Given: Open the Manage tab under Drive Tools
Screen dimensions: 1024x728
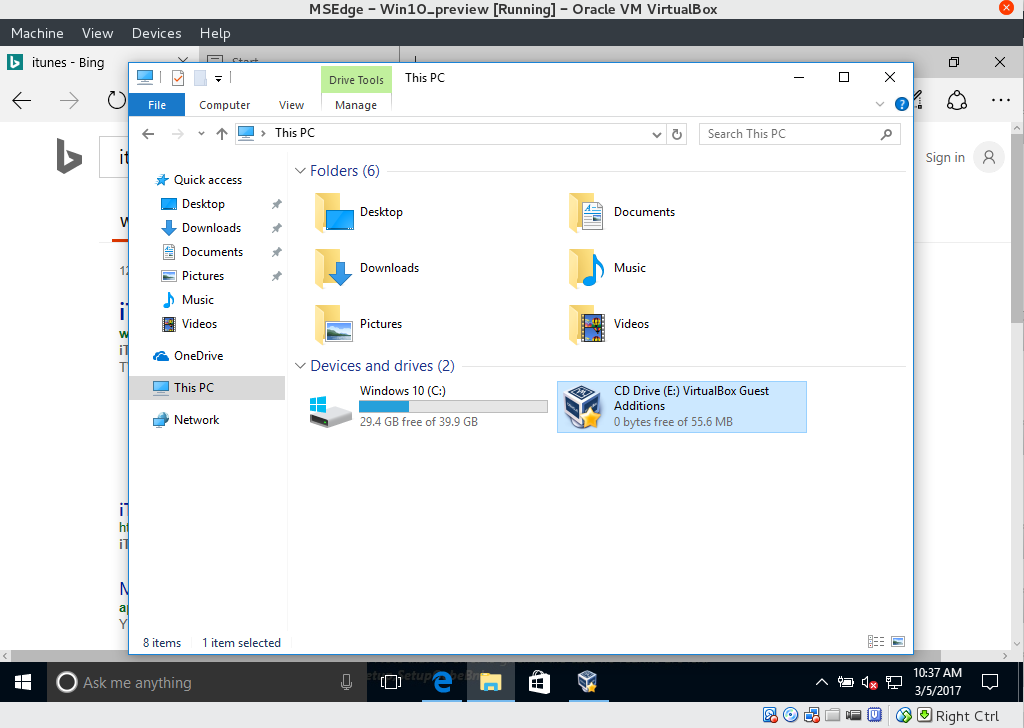Looking at the screenshot, I should tap(356, 105).
